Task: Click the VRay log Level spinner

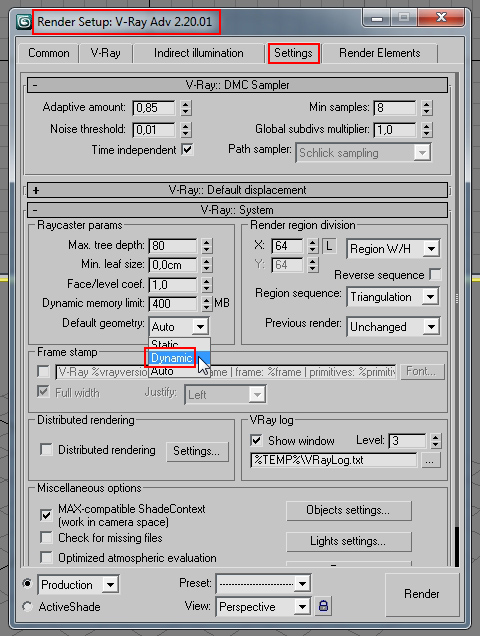Action: pos(435,441)
